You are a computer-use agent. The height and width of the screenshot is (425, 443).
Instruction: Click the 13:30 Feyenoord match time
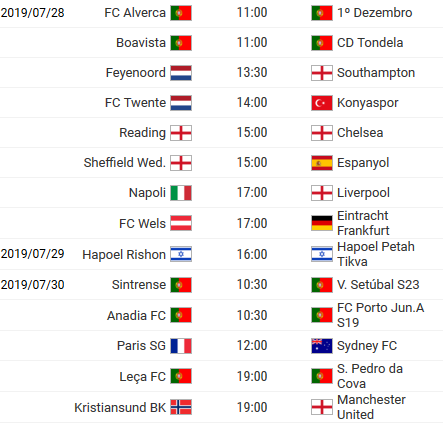pos(252,73)
